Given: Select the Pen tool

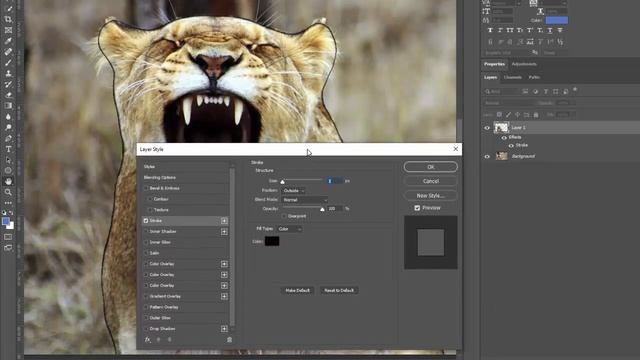Looking at the screenshot, I should click(8, 138).
